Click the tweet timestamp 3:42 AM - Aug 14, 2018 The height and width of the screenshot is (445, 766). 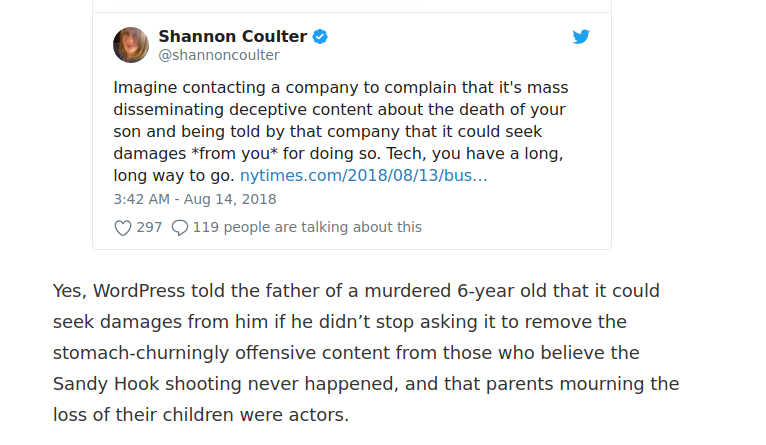(195, 199)
